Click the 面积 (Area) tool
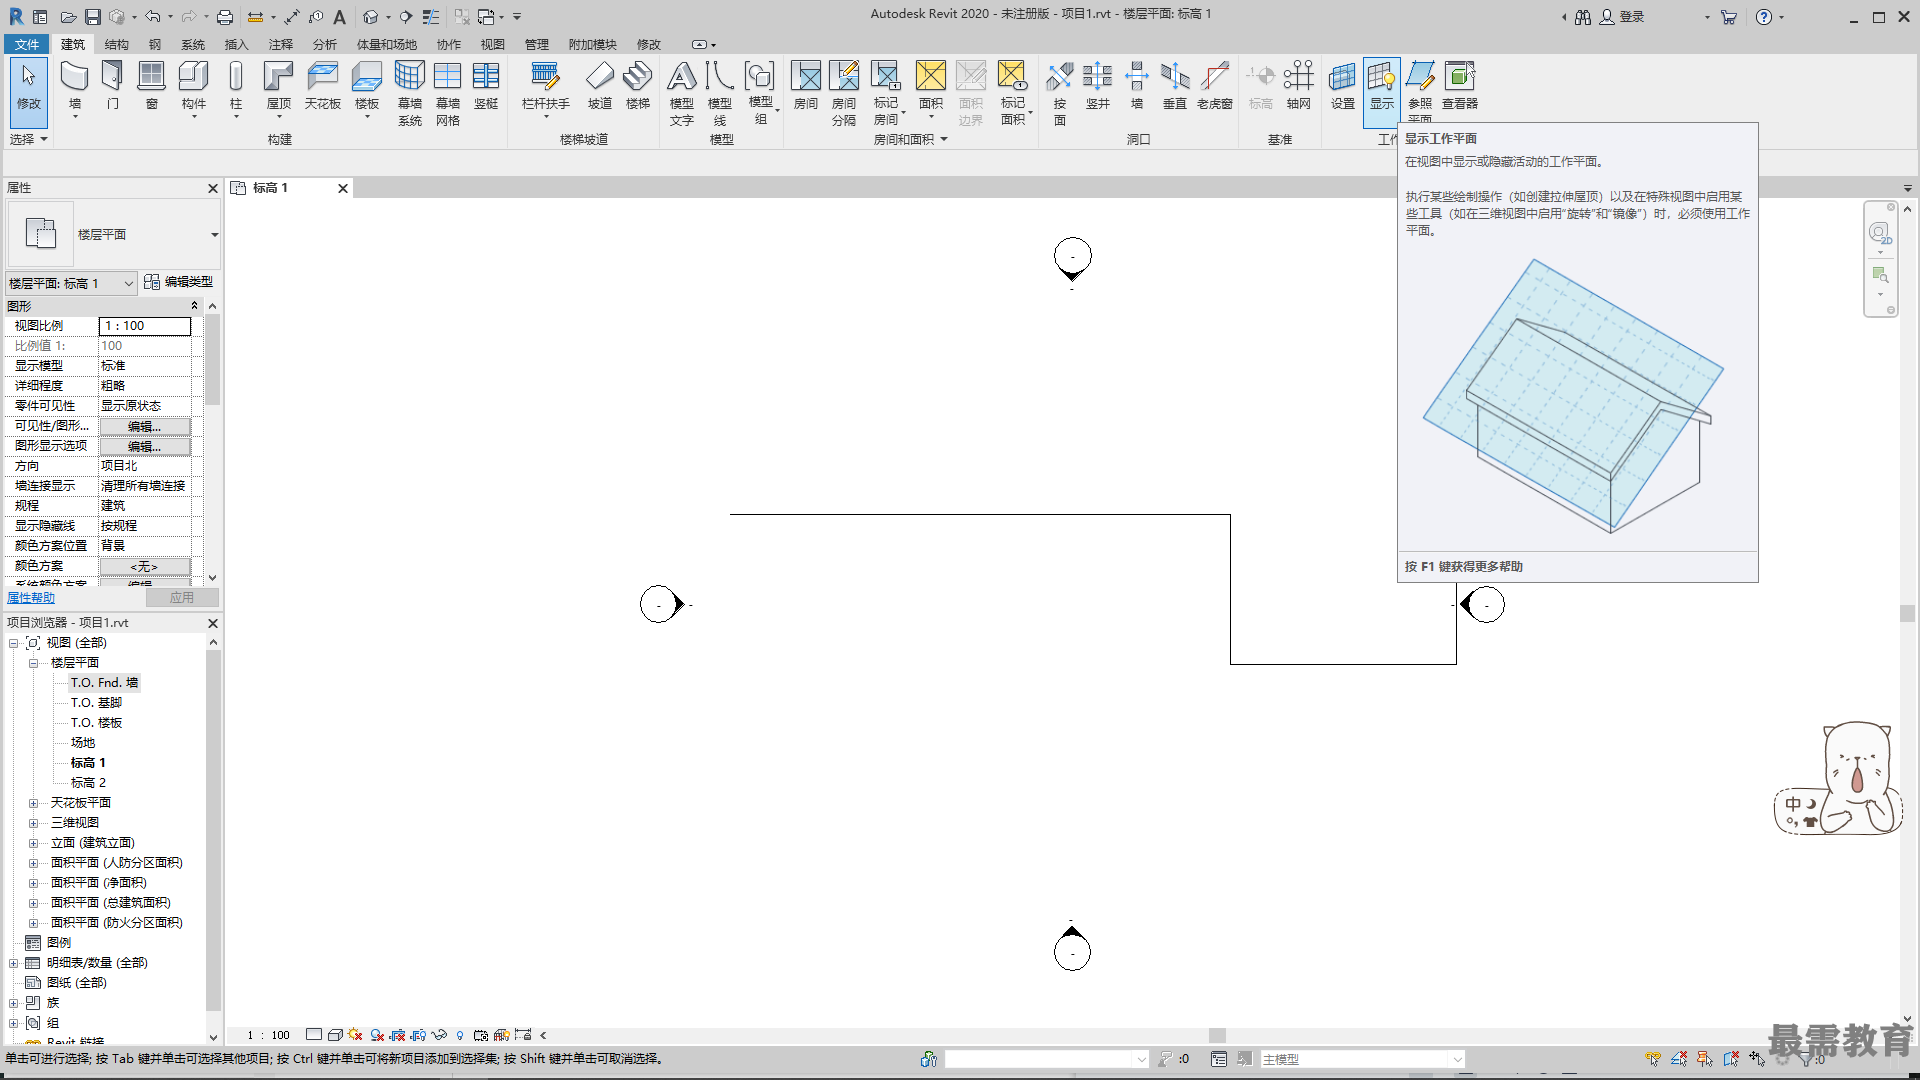Image resolution: width=1920 pixels, height=1080 pixels. (931, 86)
